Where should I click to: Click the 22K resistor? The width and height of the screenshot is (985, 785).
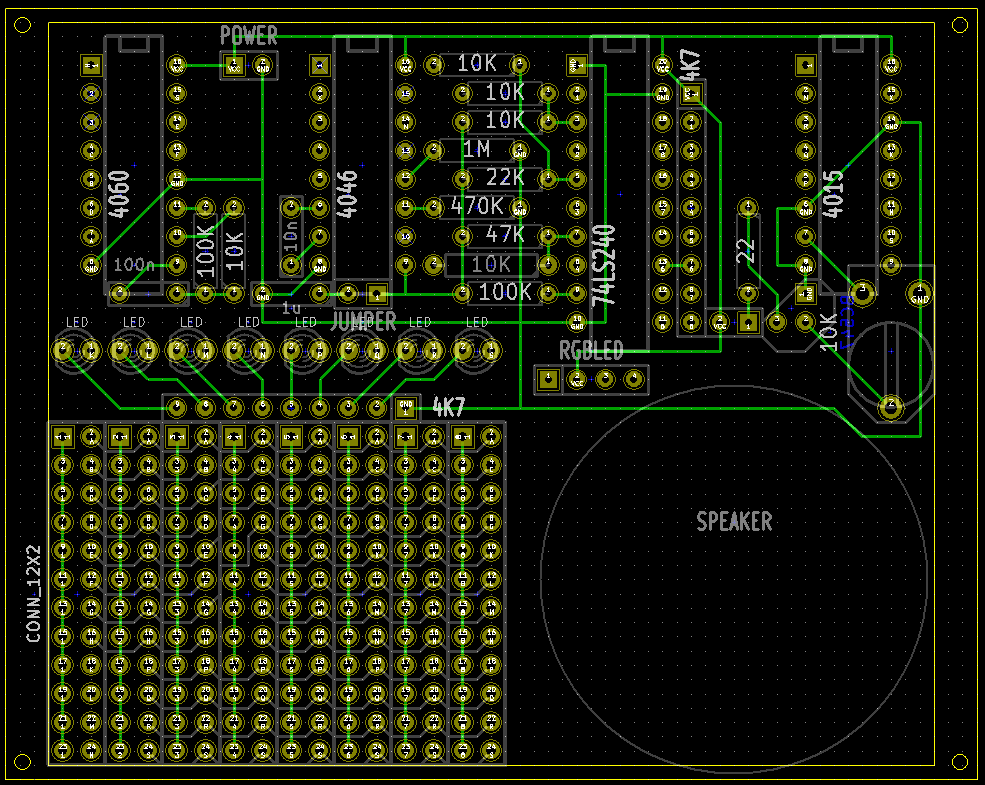(x=505, y=178)
